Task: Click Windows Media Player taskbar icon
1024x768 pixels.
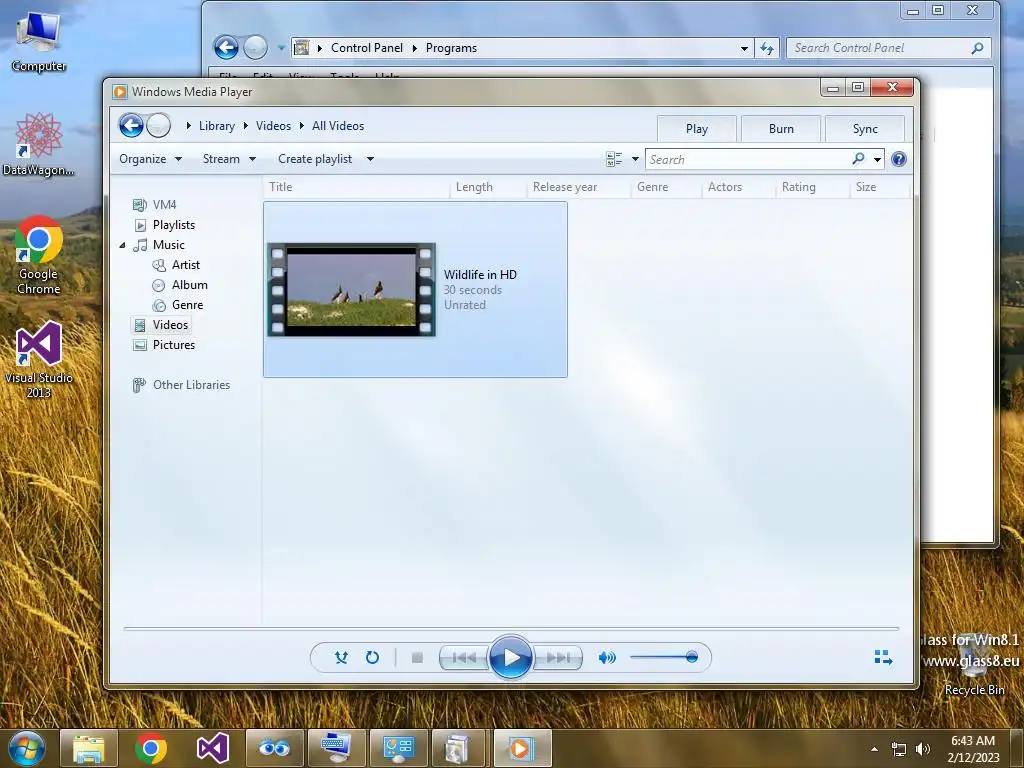Action: 522,748
